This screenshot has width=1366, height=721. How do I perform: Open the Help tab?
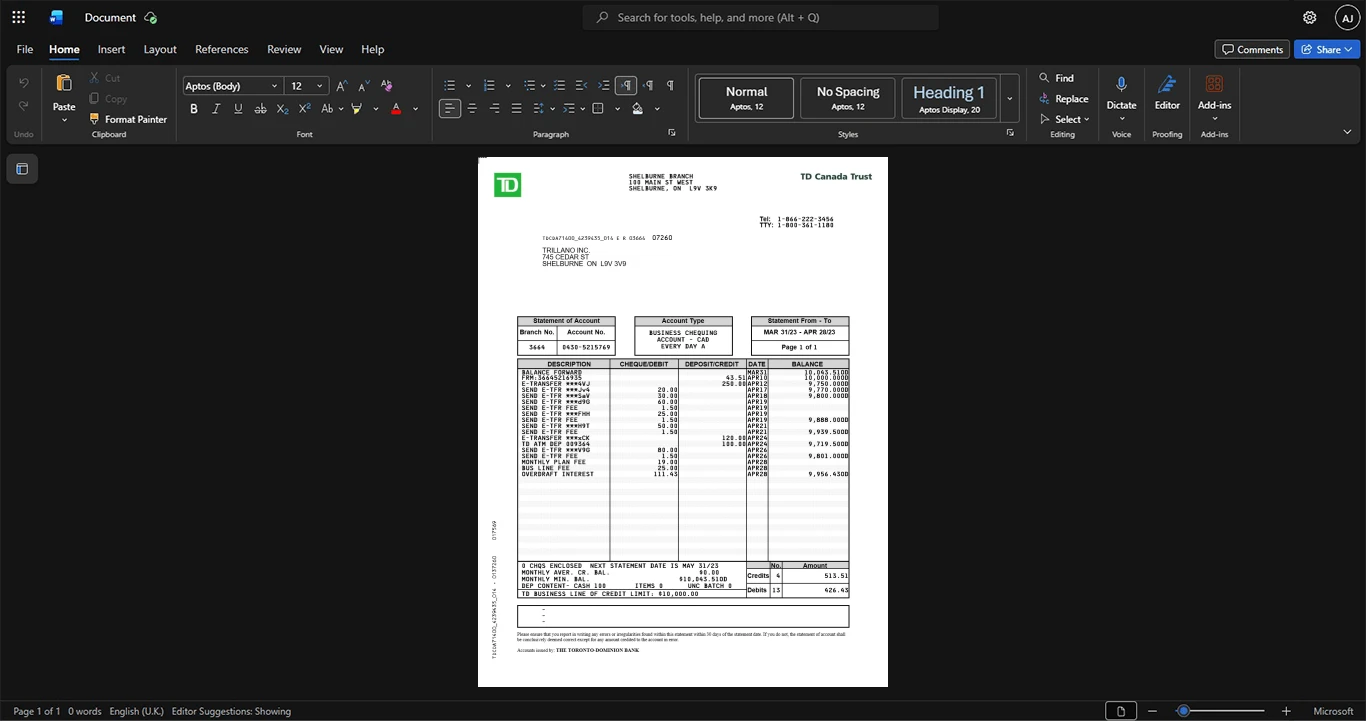[372, 49]
